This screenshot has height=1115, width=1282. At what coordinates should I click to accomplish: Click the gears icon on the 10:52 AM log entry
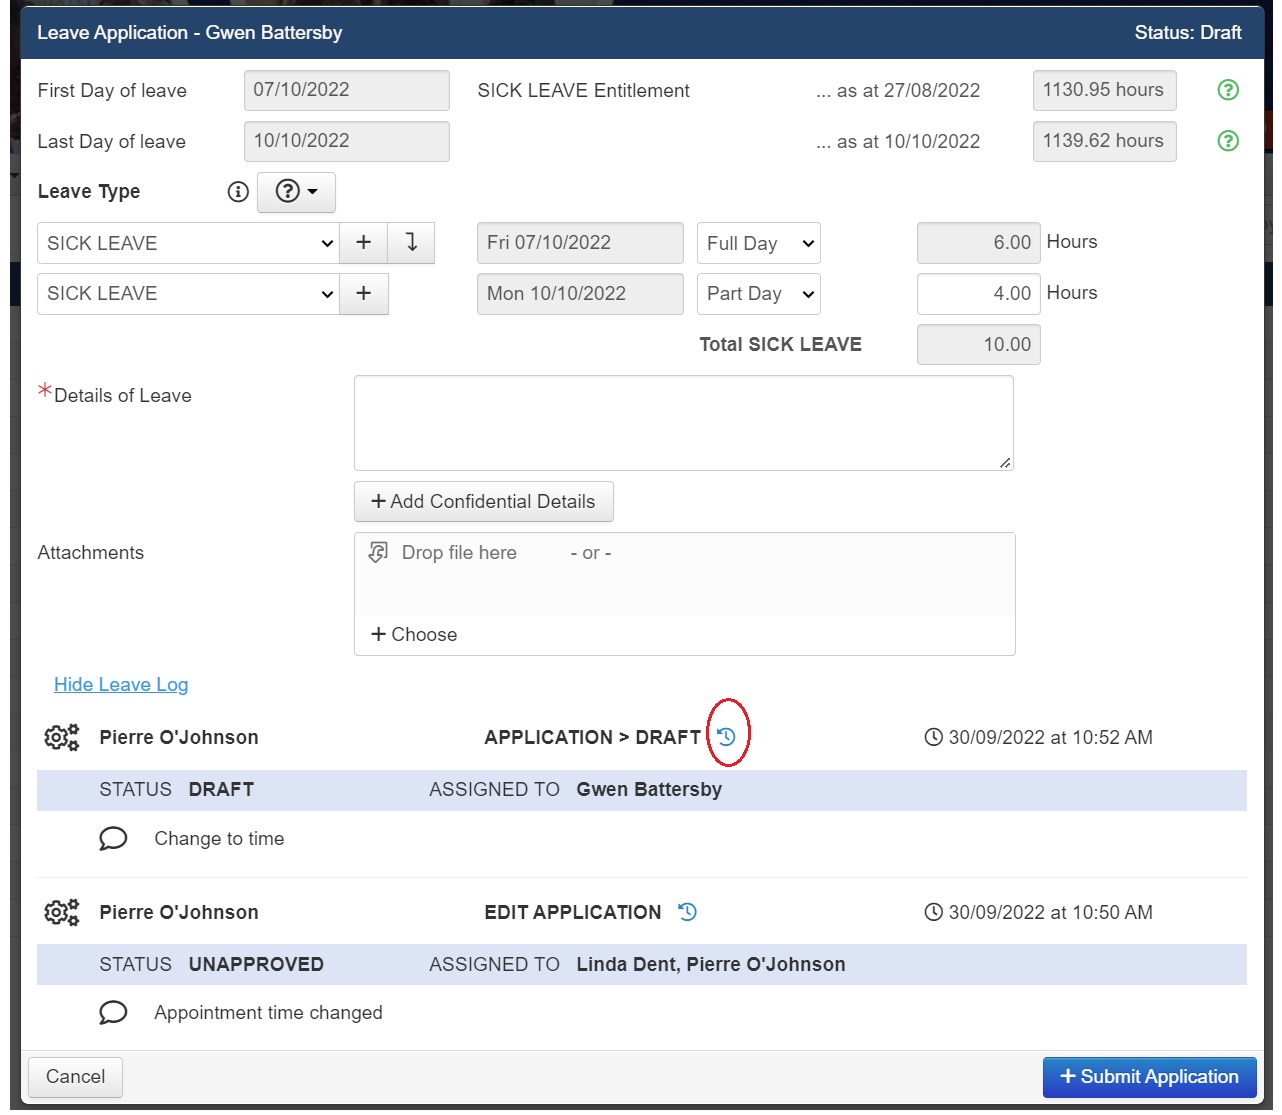(x=61, y=738)
